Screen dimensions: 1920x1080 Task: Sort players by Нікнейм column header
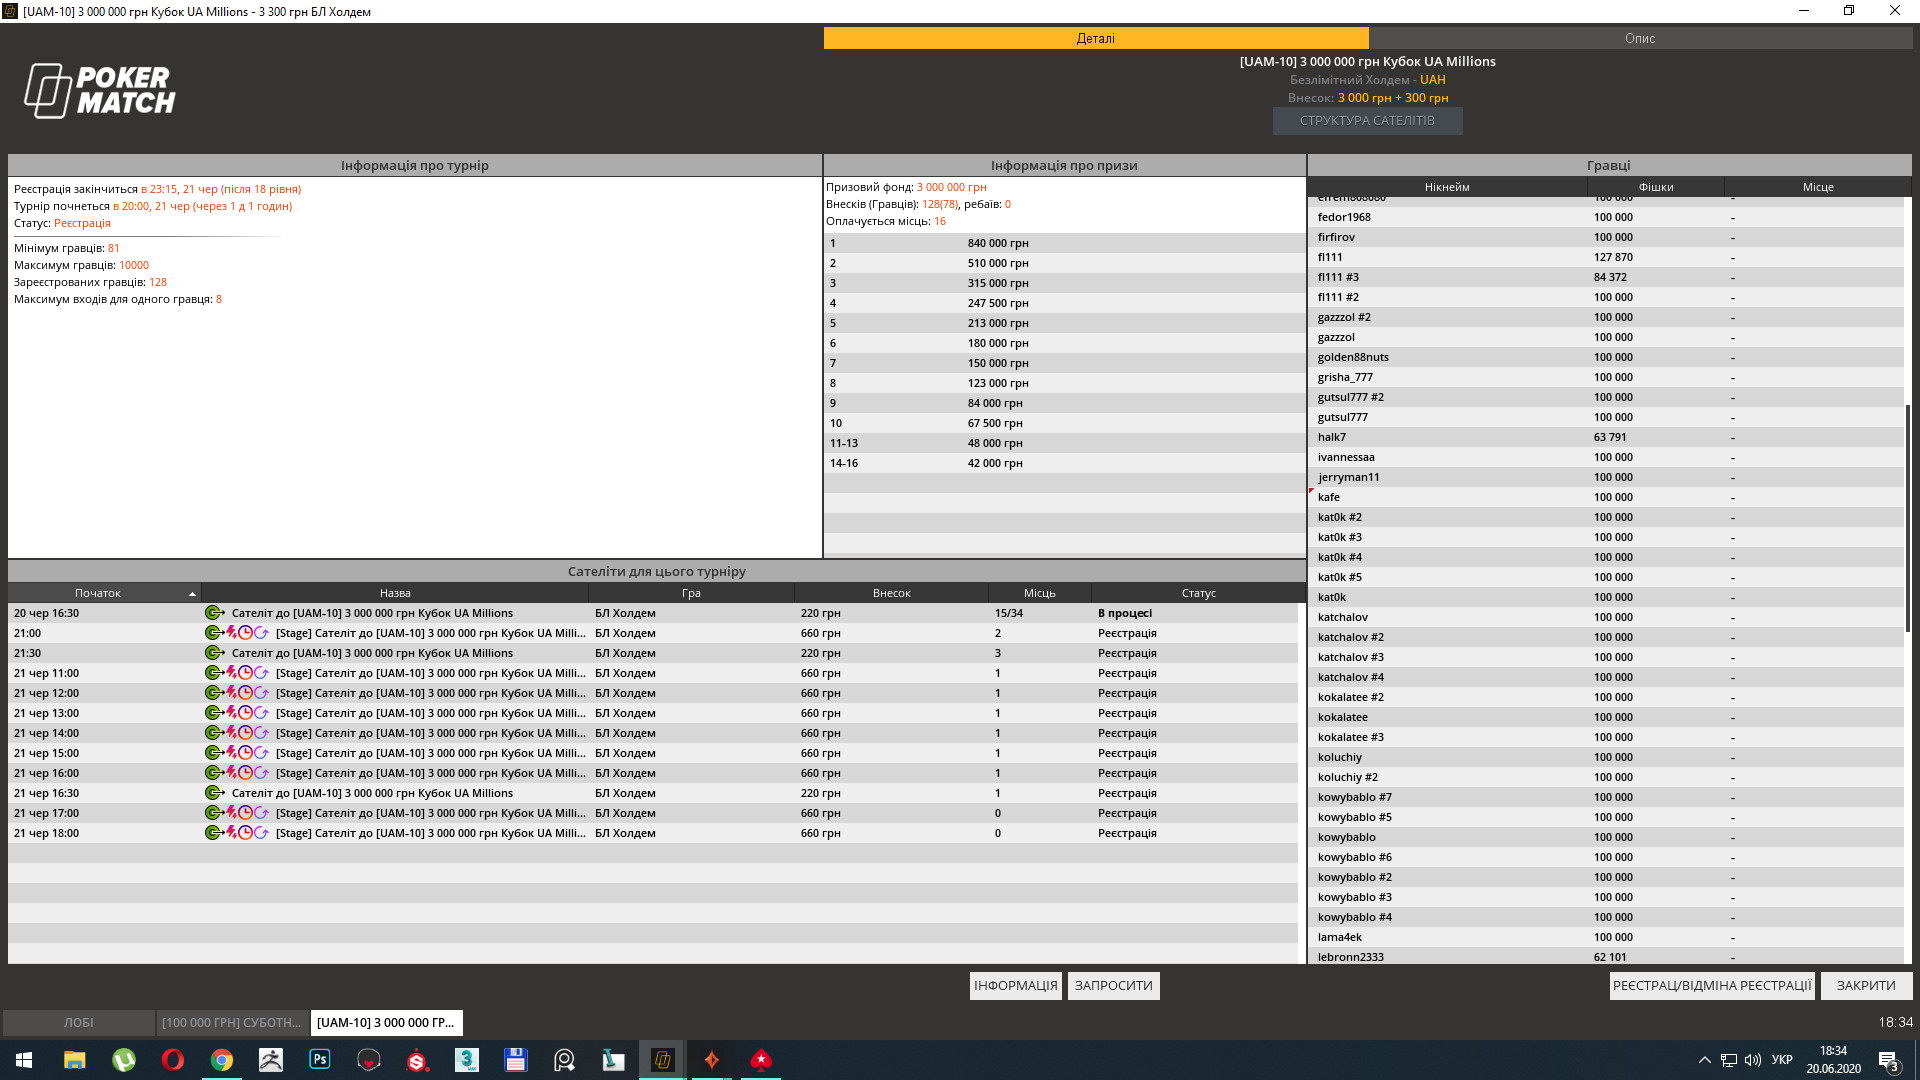coord(1447,187)
